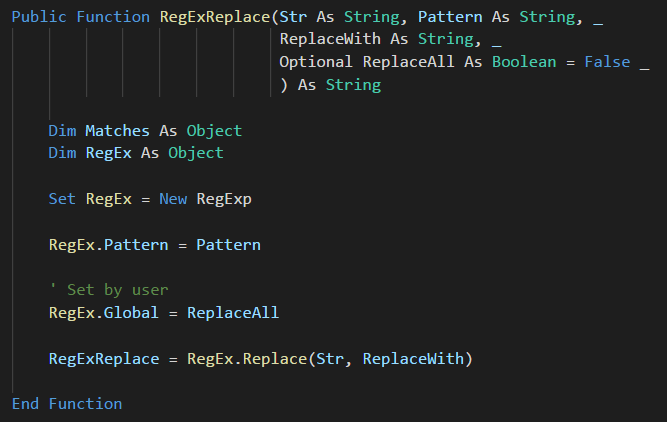Click Matches variable in Dim statement
The width and height of the screenshot is (667, 422).
tap(117, 131)
